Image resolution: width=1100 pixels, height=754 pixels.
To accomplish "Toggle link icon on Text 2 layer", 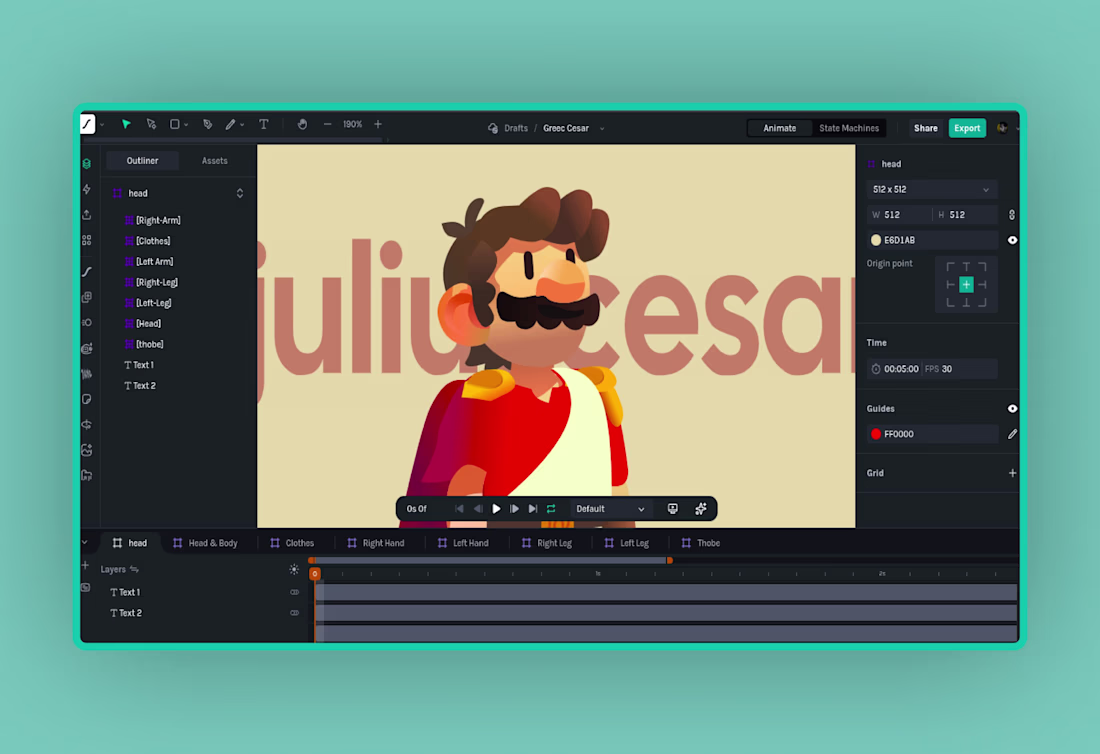I will point(295,613).
